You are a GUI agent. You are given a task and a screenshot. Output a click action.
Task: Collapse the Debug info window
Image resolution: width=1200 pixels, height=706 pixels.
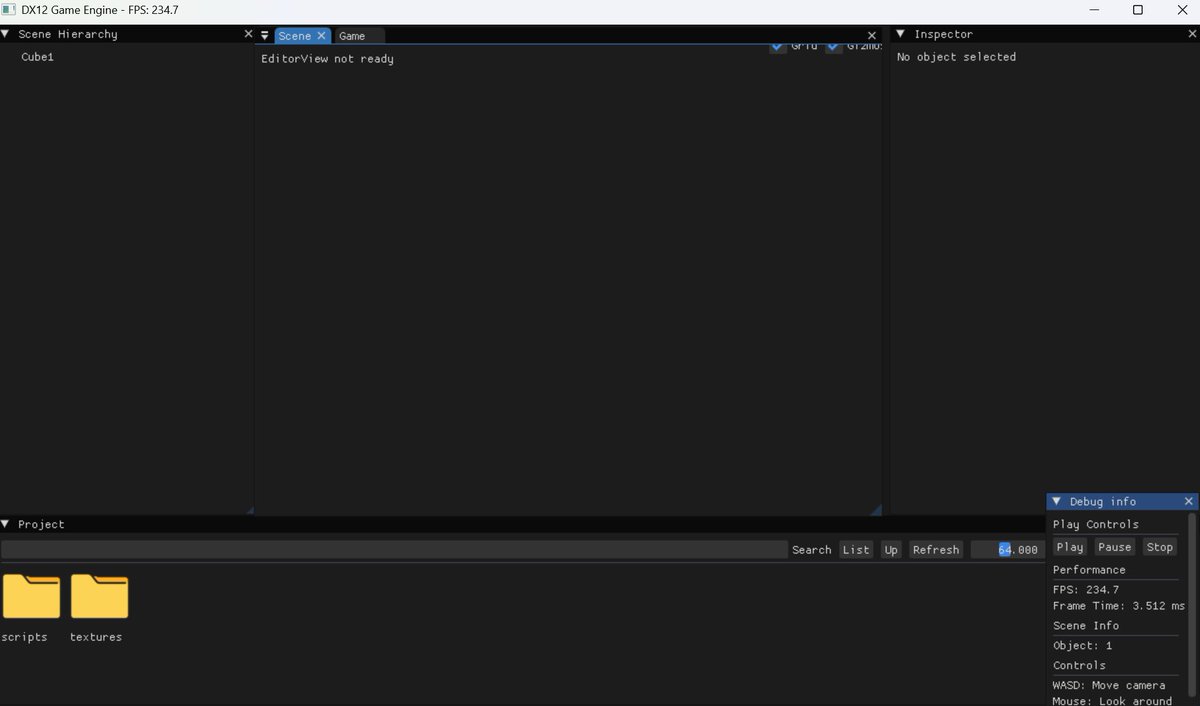point(1057,502)
